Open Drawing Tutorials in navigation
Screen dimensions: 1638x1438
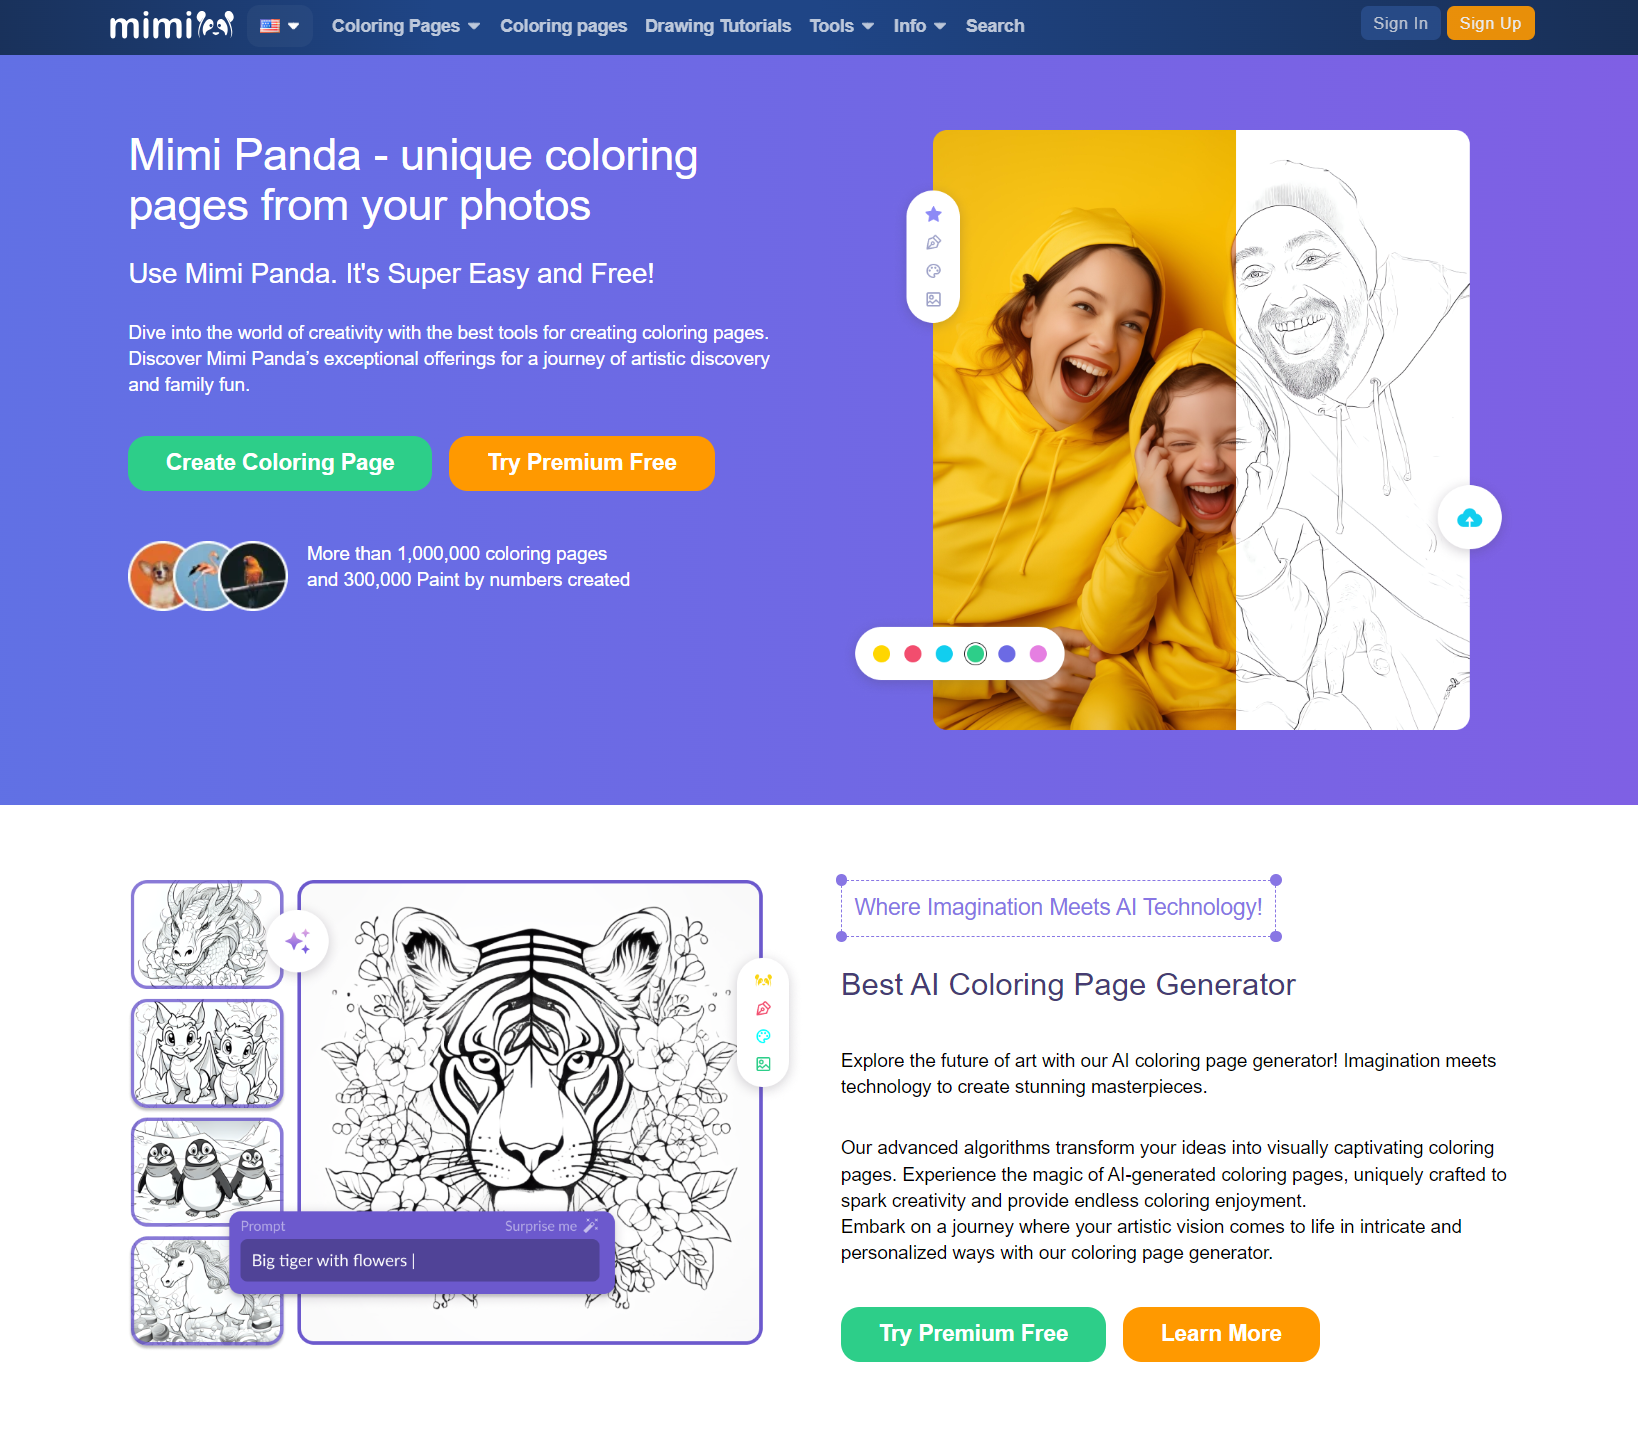(x=718, y=26)
